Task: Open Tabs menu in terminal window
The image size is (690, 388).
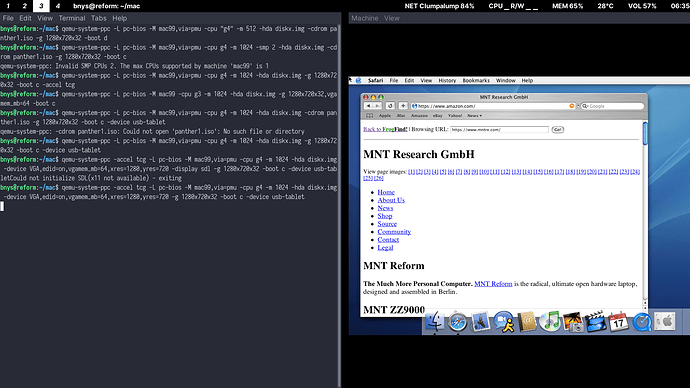Action: [x=99, y=18]
